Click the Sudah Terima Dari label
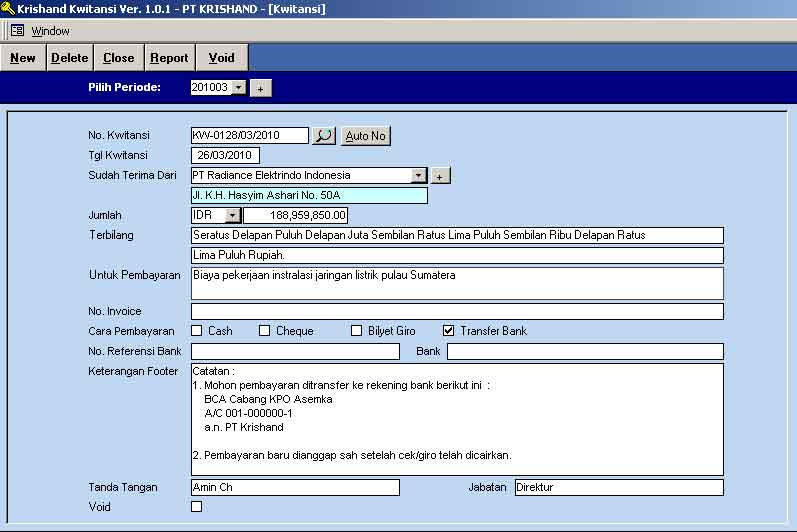 132,175
